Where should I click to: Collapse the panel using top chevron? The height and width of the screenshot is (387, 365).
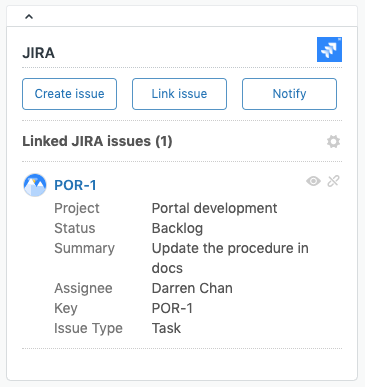[29, 16]
